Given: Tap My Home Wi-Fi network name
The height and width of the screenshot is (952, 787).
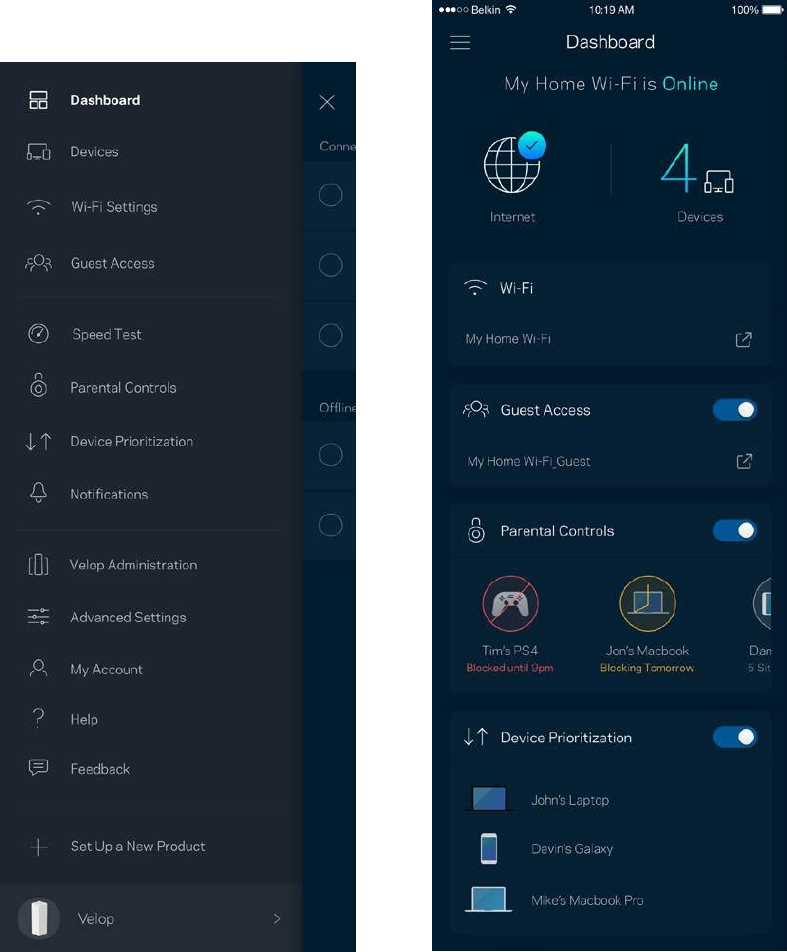Looking at the screenshot, I should point(508,339).
